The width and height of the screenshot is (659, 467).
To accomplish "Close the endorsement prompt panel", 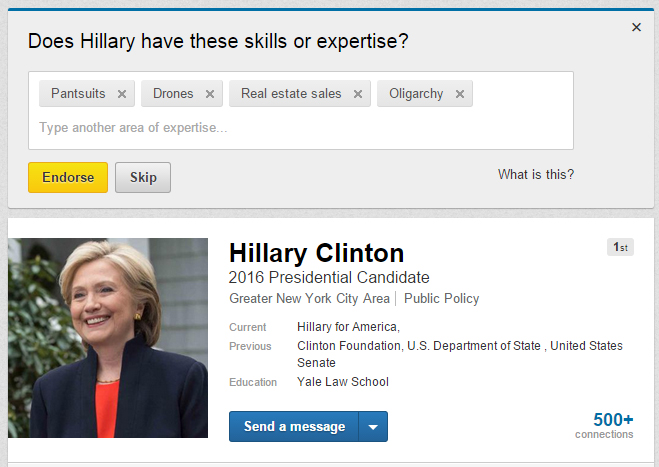I will [x=636, y=28].
